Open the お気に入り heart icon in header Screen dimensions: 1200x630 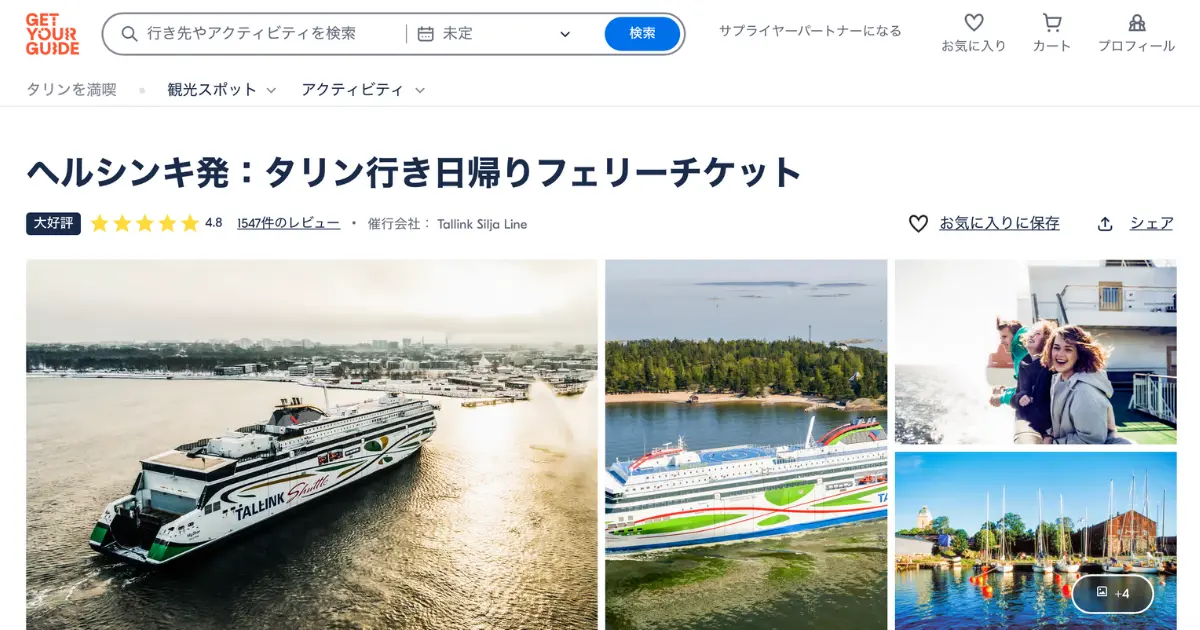point(973,22)
